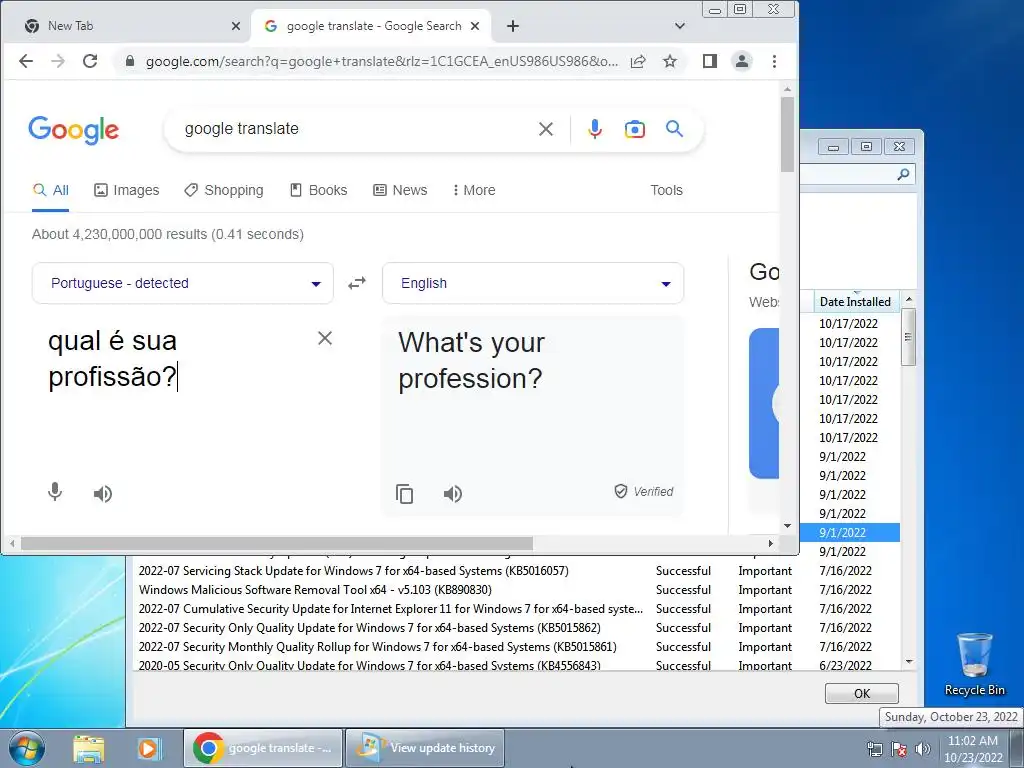Click the highlighted 9/1/2022 date cell

pos(850,533)
